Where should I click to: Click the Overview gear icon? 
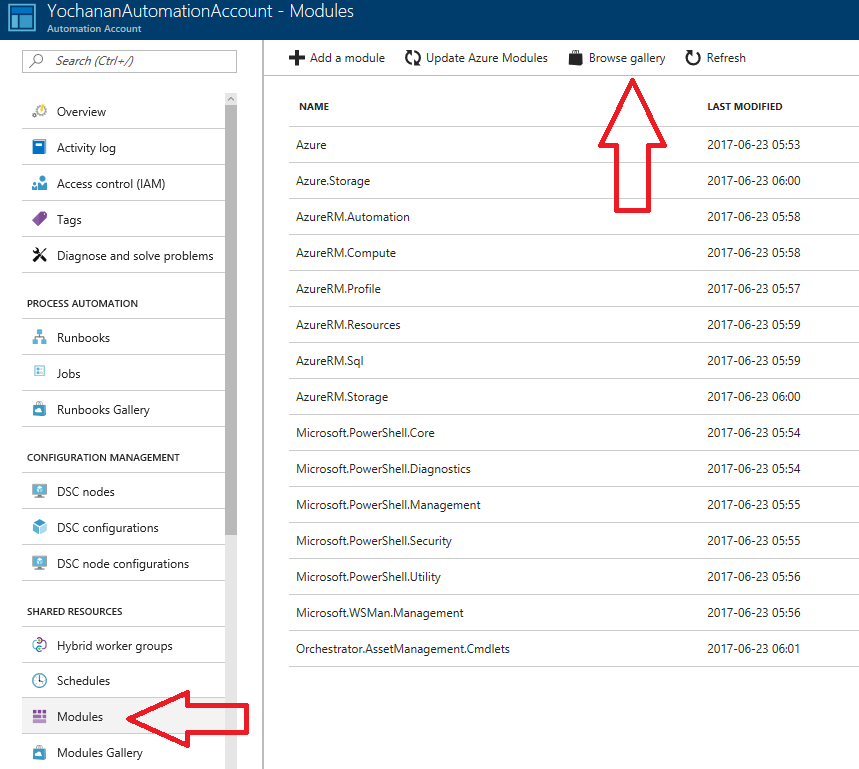click(x=39, y=111)
